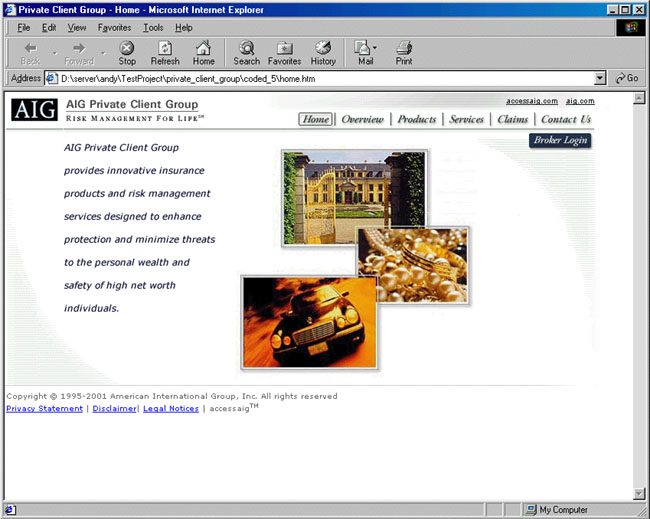Show browsing History from toolbar
The image size is (650, 519).
point(323,53)
